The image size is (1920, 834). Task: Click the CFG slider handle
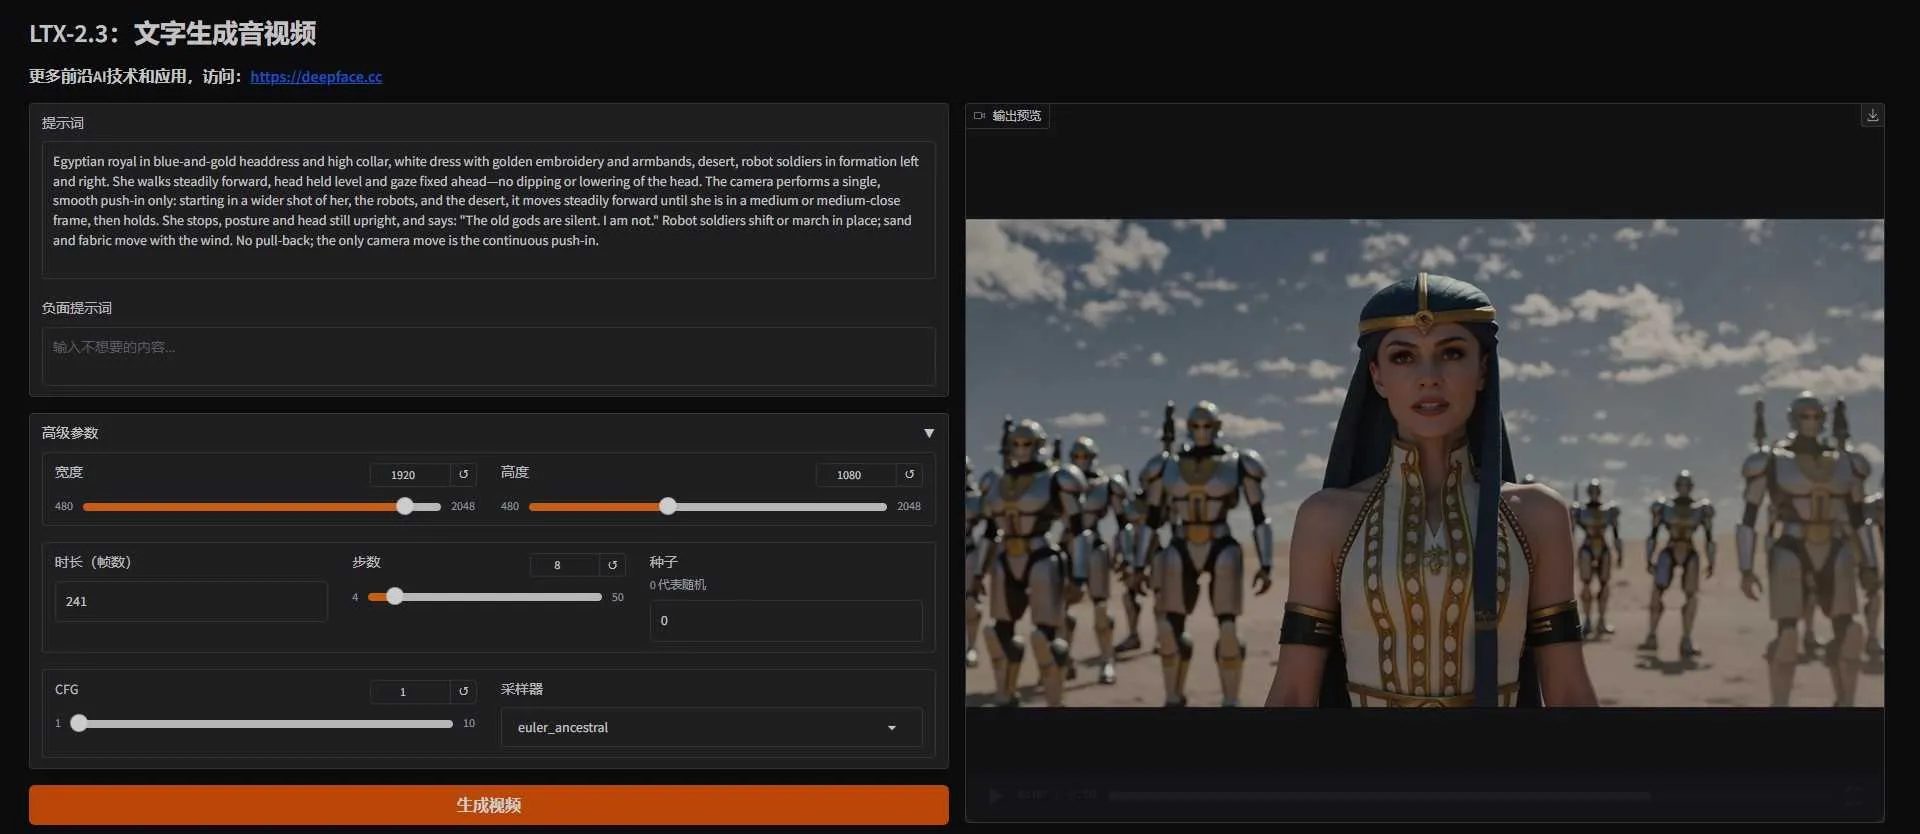[79, 724]
